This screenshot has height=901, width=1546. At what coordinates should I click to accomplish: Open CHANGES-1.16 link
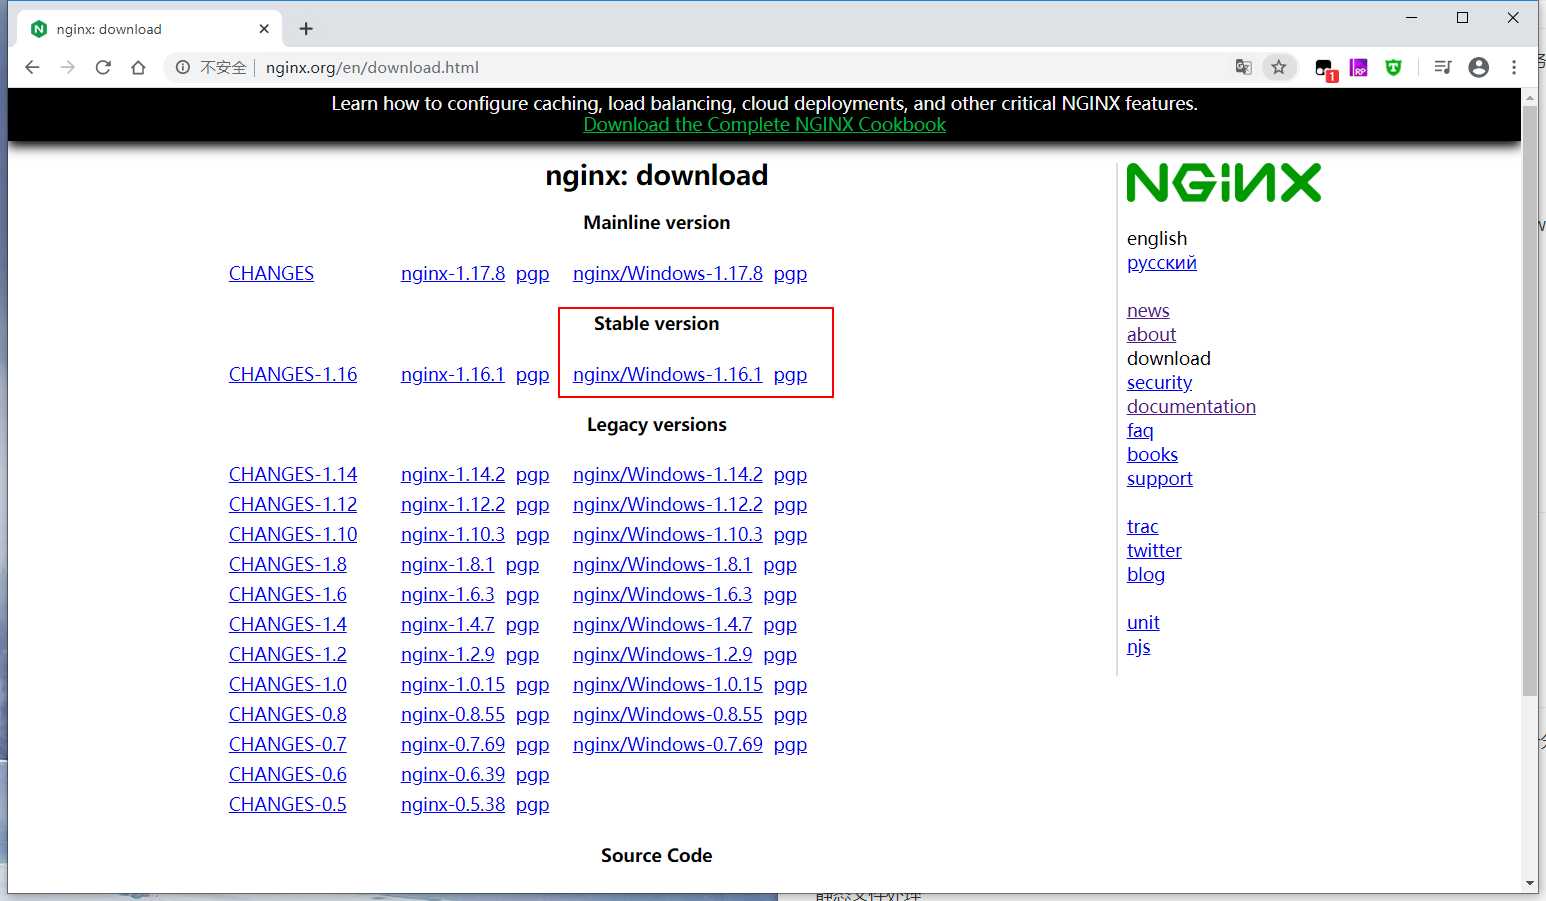293,374
